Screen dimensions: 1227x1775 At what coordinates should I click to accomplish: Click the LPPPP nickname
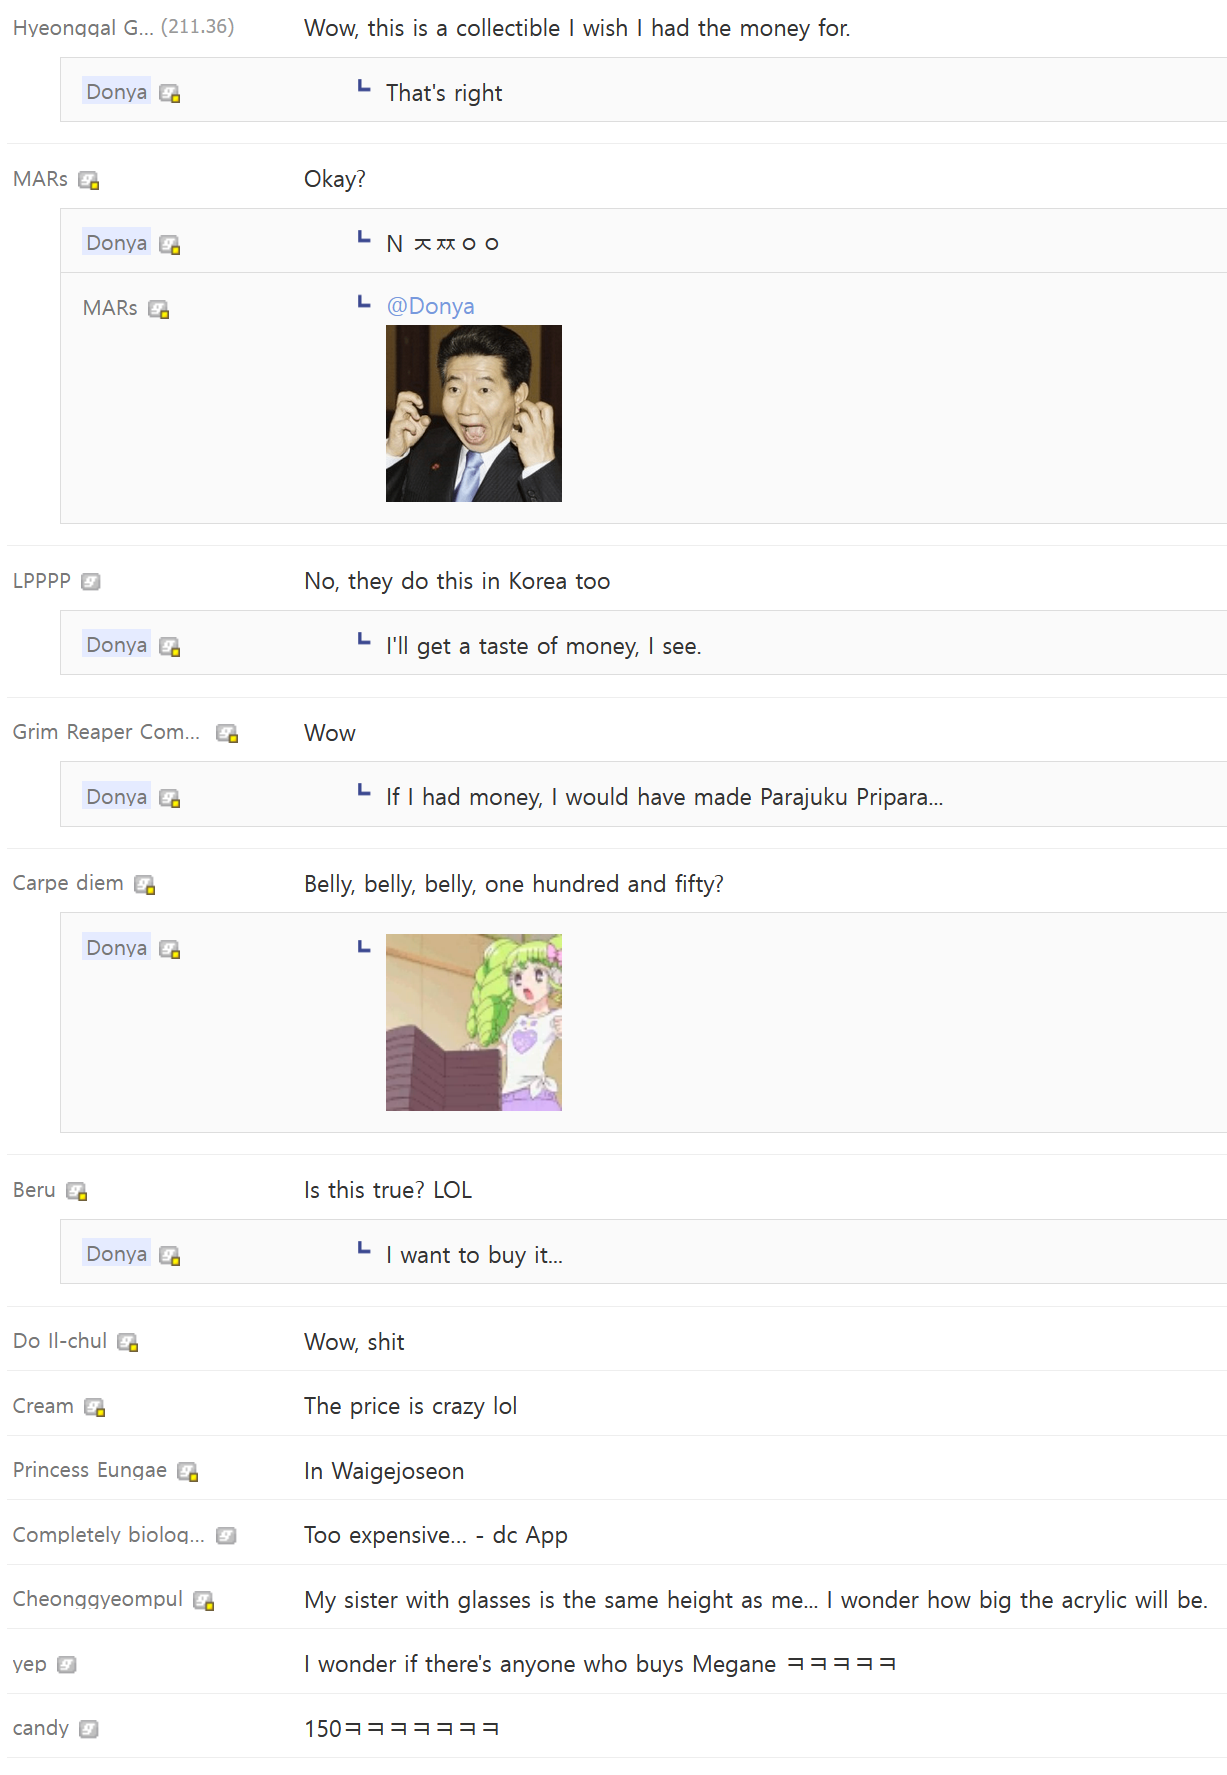point(42,581)
